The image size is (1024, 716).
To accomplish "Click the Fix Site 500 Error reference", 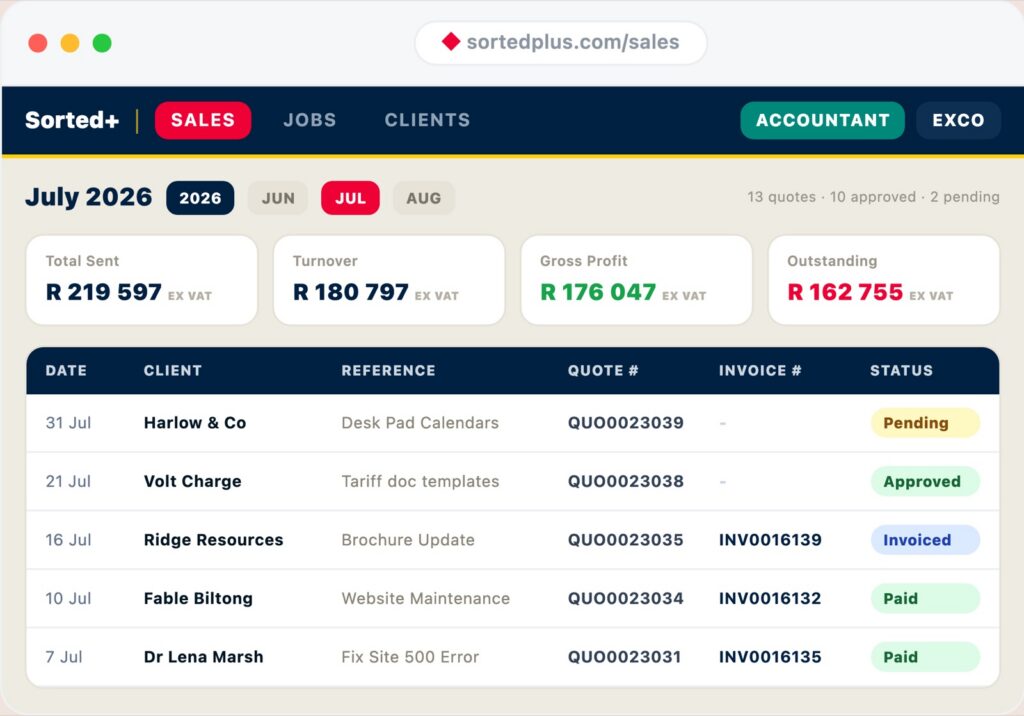I will pyautogui.click(x=410, y=657).
